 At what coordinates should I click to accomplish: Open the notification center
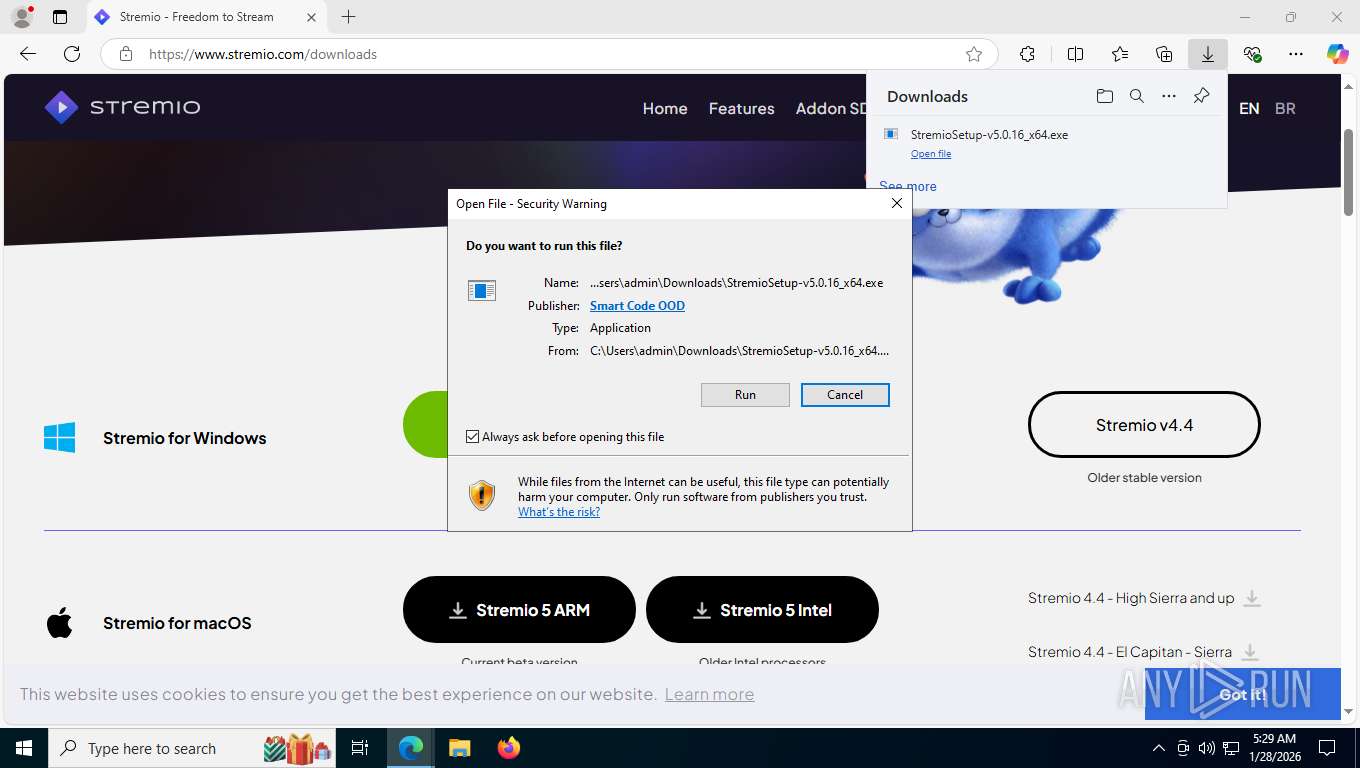[x=1327, y=748]
